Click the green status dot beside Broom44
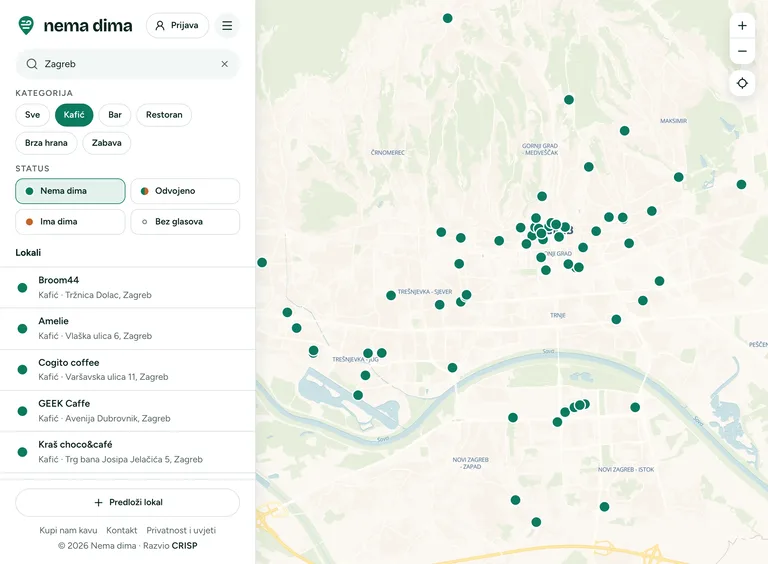Screen dimensions: 768x564 click(x=22, y=288)
